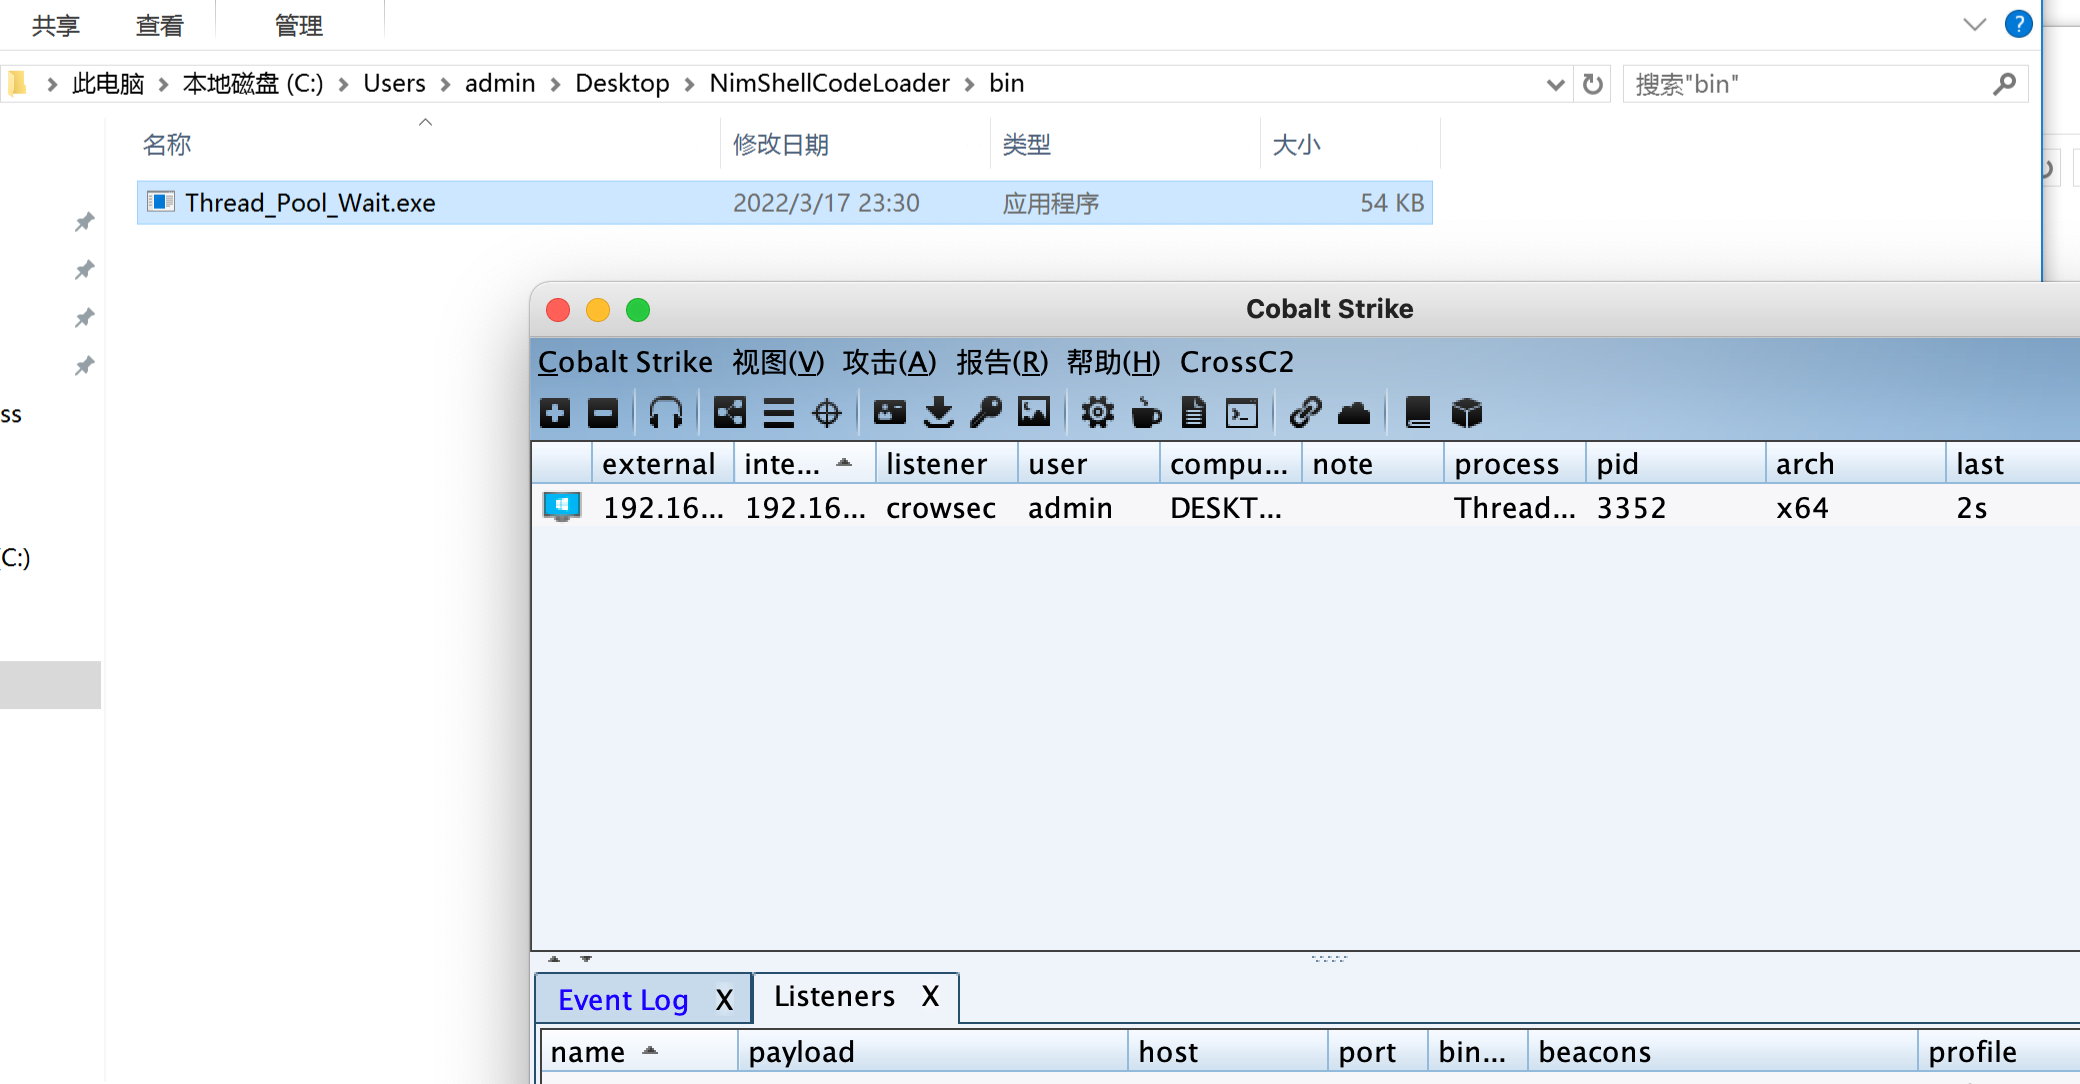Show targets using the crosshair icon
Screen dimensions: 2080x1084
click(x=827, y=413)
